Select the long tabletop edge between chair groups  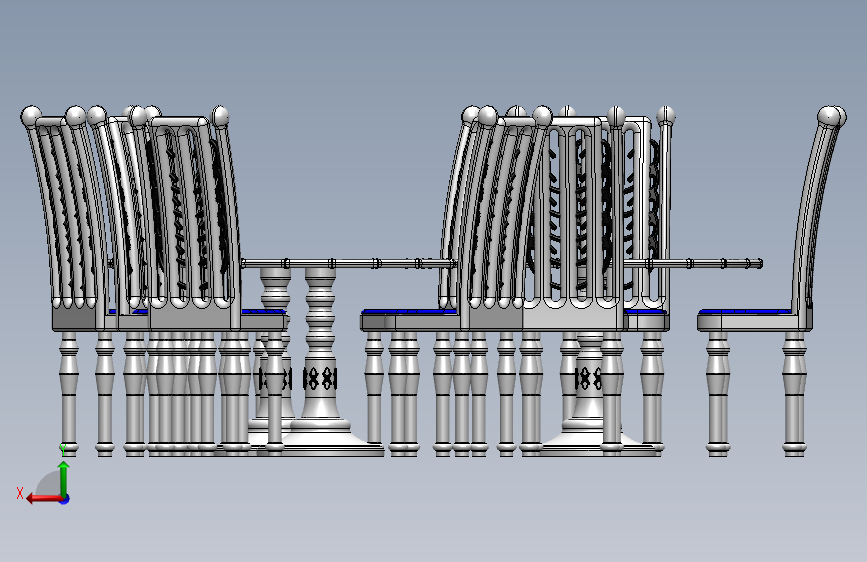[347, 263]
